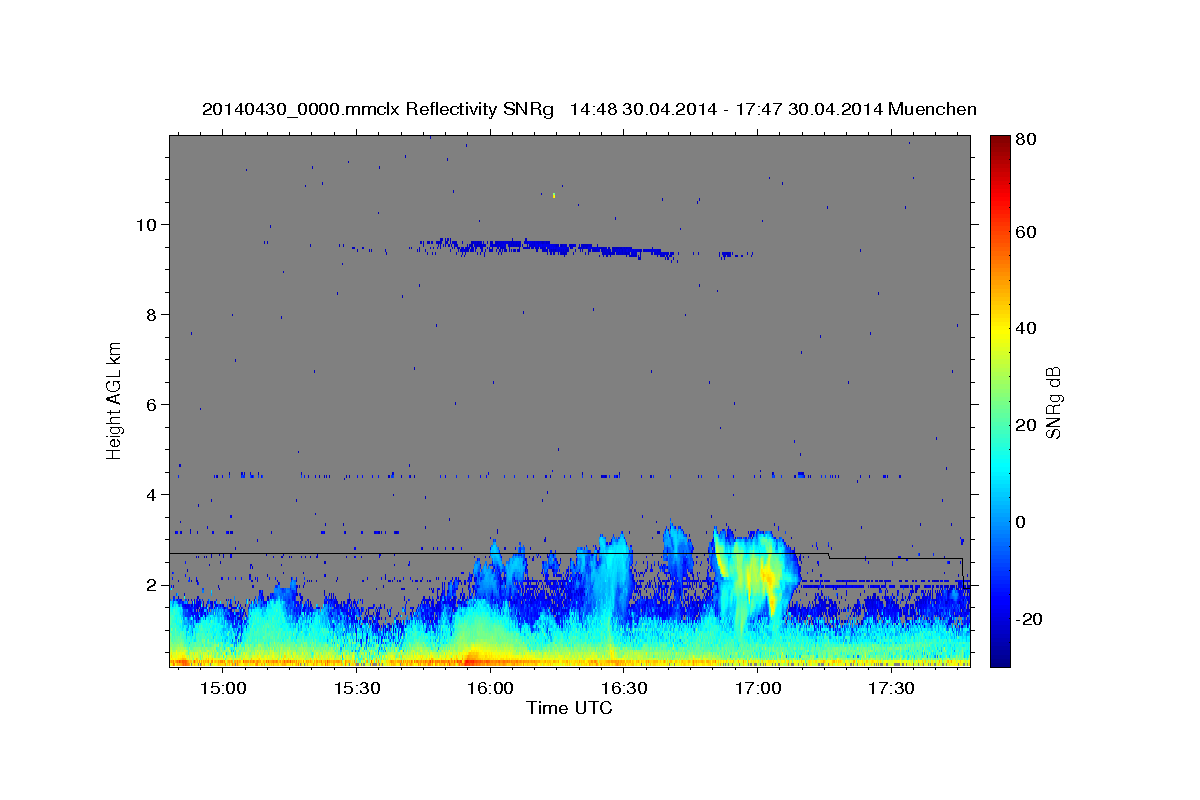The width and height of the screenshot is (1200, 800).
Task: Click the colorbar value -20
Action: [1027, 619]
